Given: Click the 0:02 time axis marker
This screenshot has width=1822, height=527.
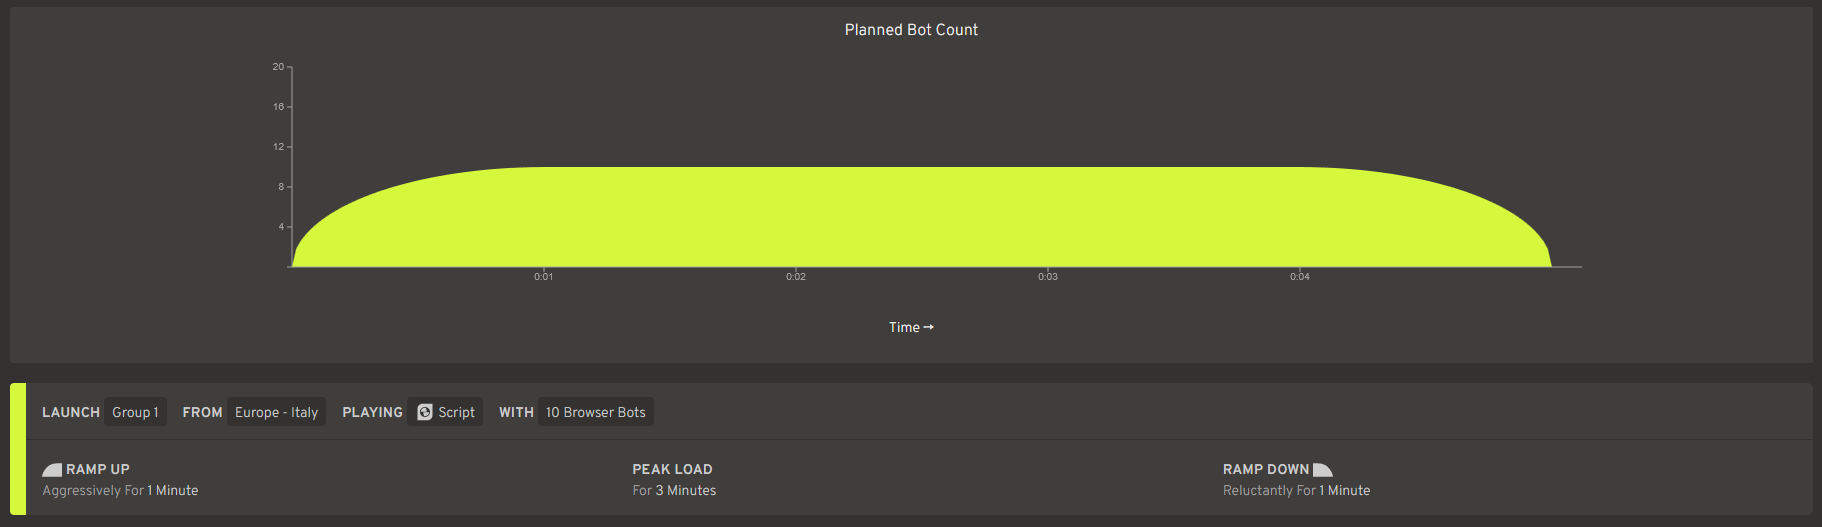Looking at the screenshot, I should (795, 276).
